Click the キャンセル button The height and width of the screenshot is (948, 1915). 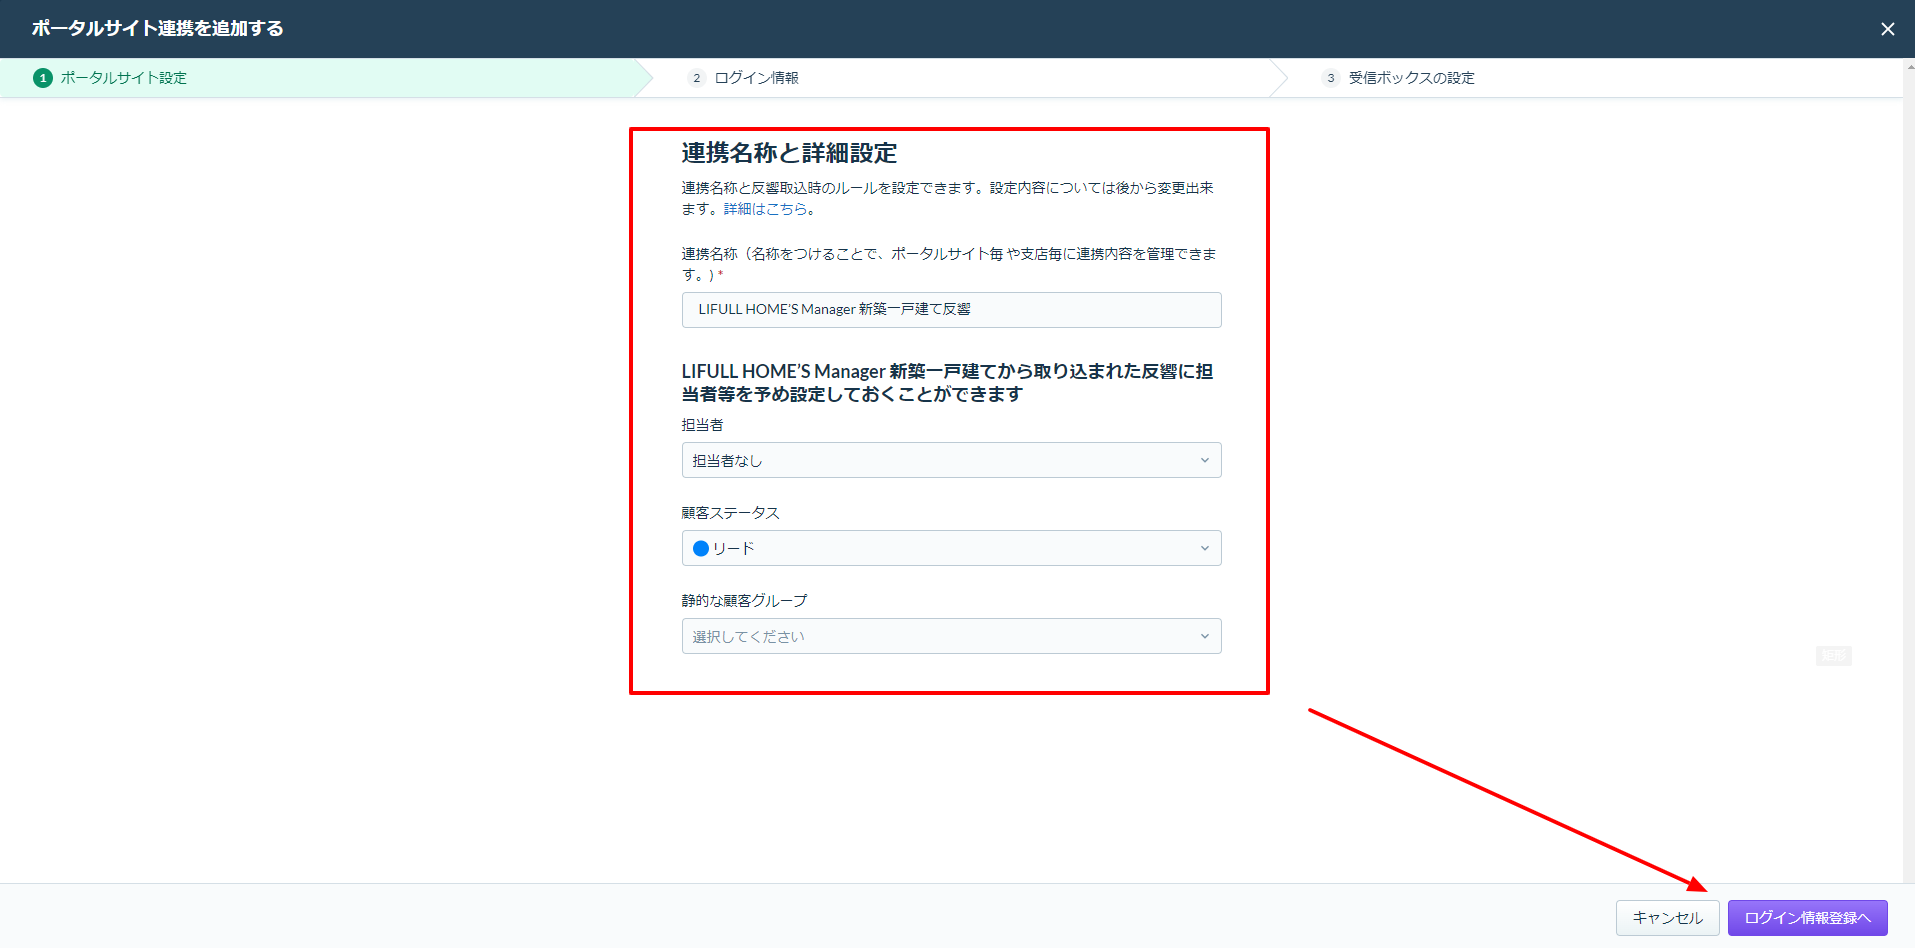pos(1667,918)
